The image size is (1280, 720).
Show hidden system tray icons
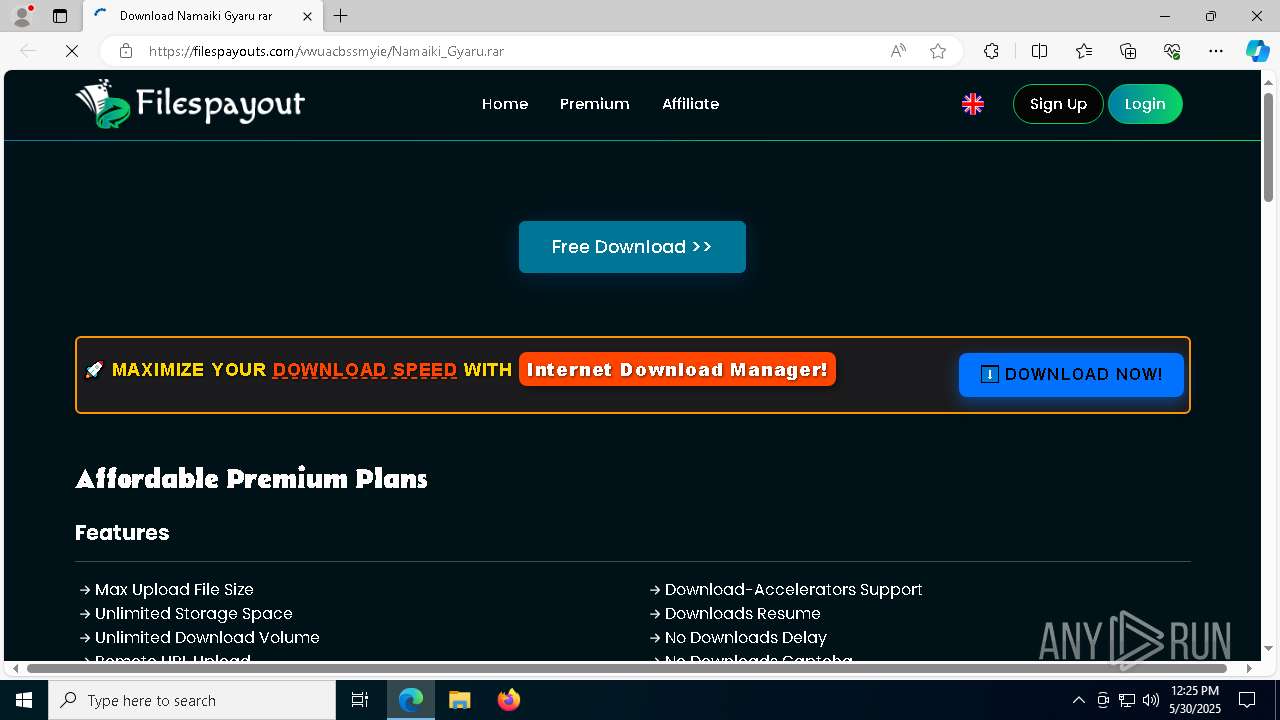pos(1078,700)
